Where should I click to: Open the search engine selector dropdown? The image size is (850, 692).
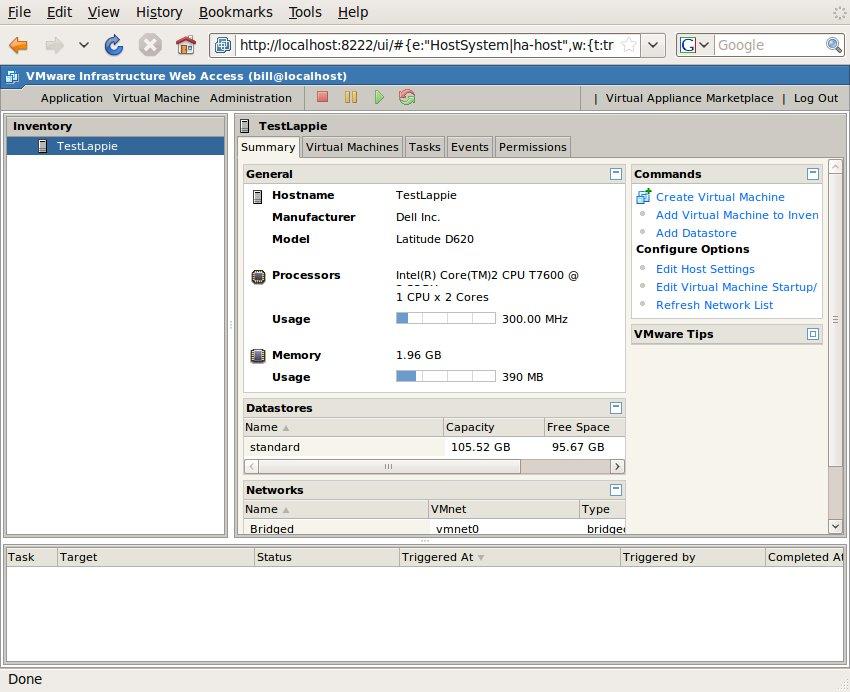tap(695, 45)
